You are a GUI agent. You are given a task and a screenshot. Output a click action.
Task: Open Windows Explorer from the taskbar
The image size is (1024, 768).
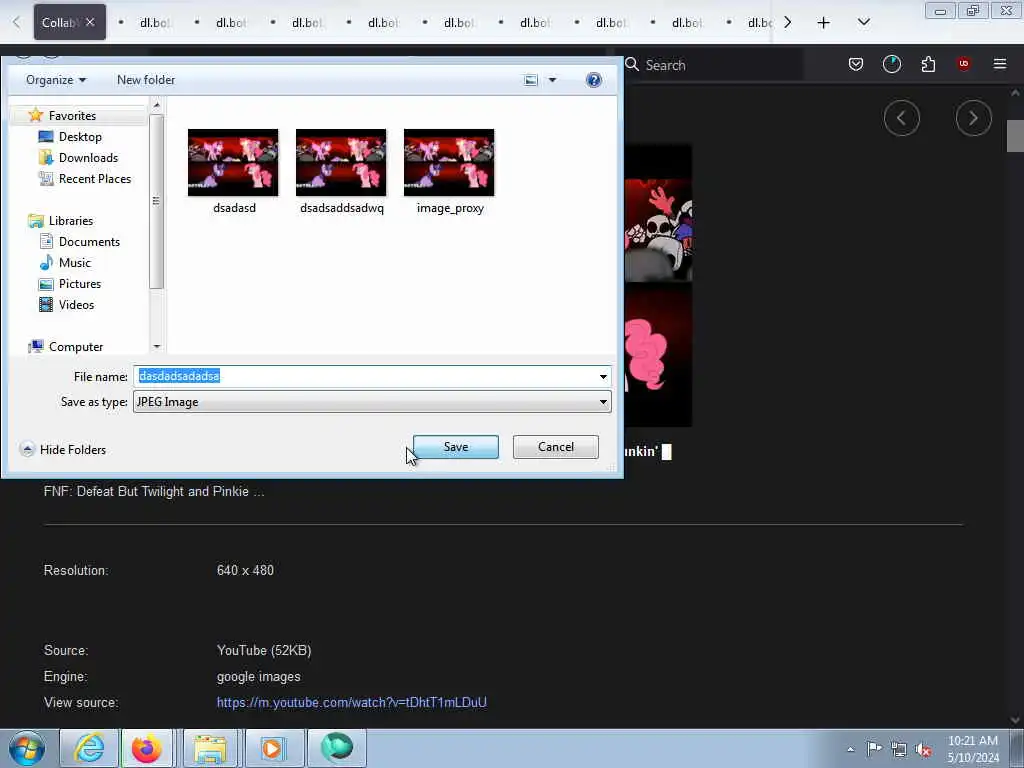tap(210, 748)
